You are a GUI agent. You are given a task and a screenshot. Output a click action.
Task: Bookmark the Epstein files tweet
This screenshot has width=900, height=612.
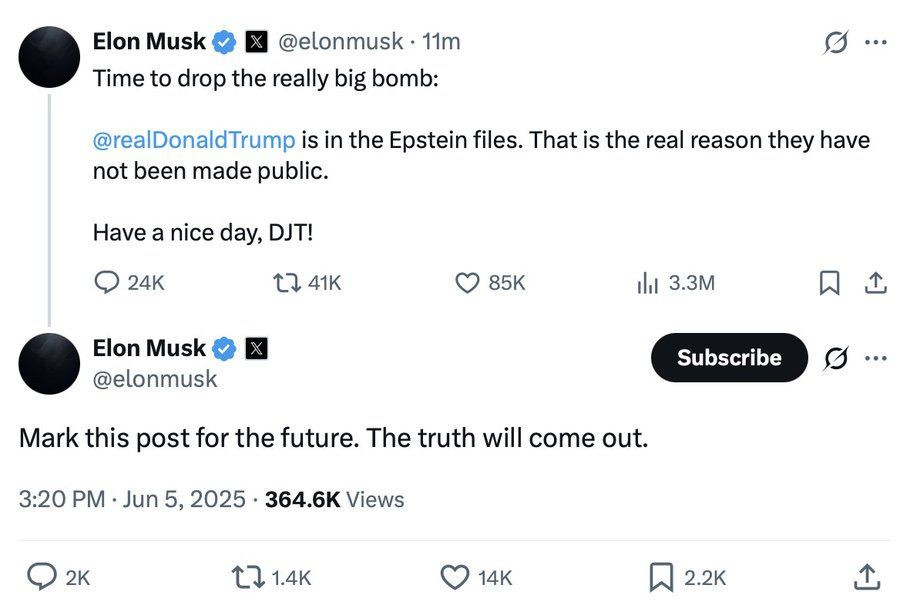tap(828, 283)
